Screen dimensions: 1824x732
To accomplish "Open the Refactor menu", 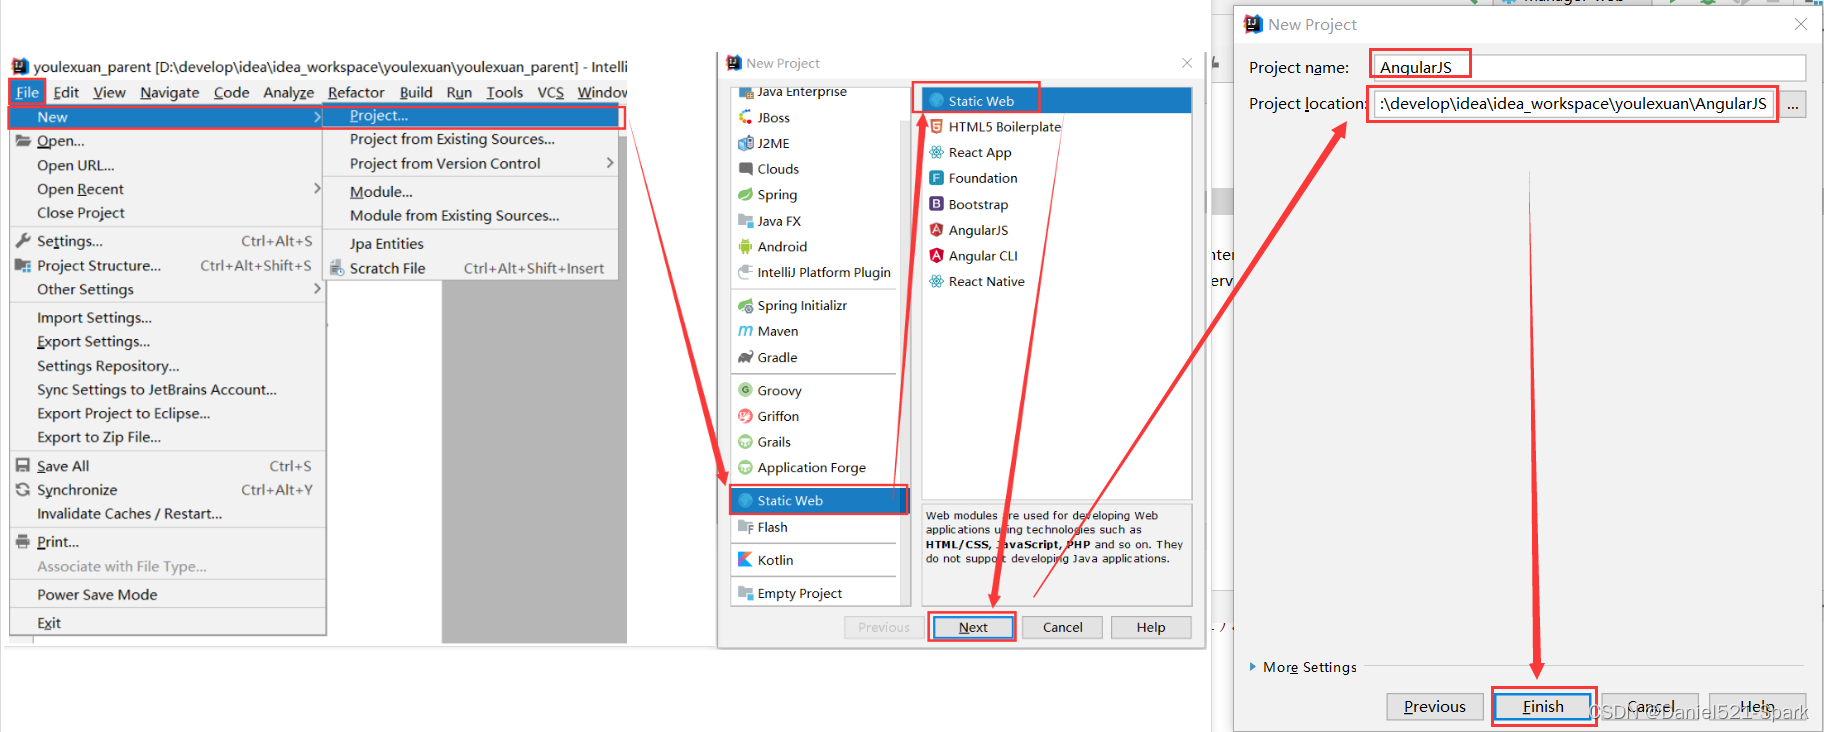I will coord(356,92).
